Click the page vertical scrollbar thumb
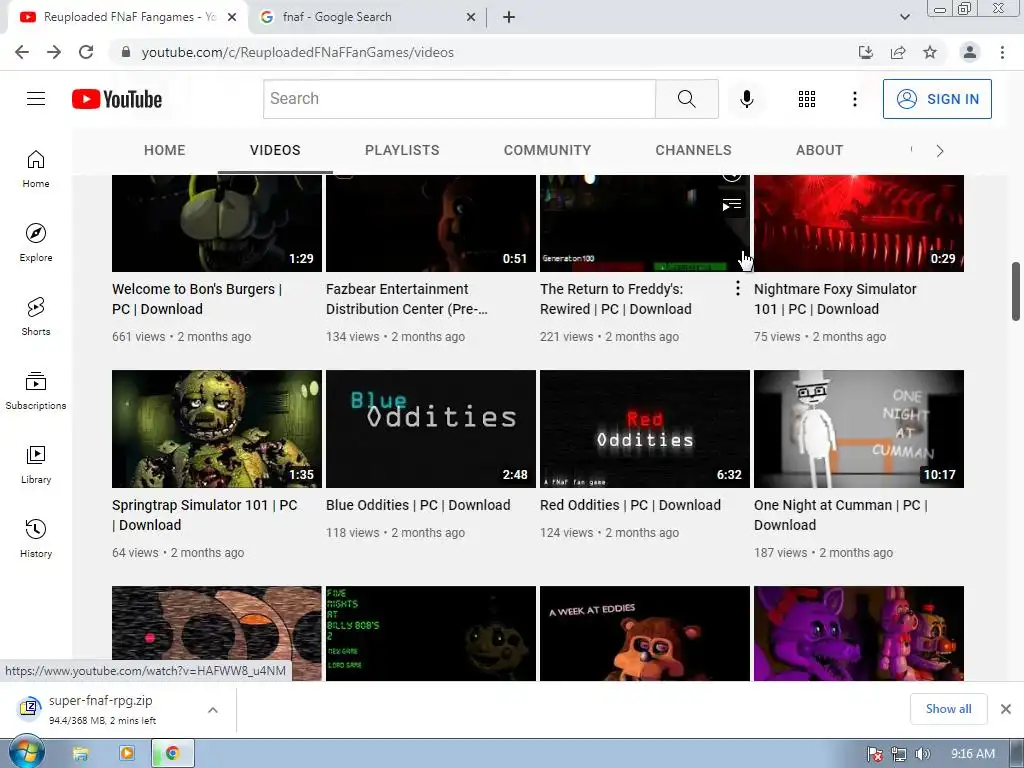Screen dimensions: 1024x768 pyautogui.click(x=1016, y=291)
